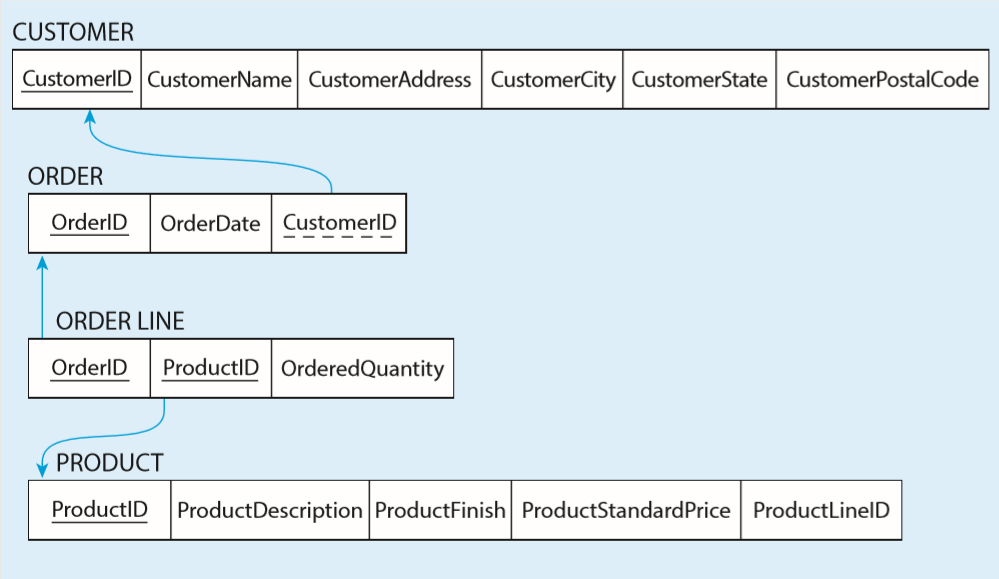Click the PRODUCT table title

click(x=110, y=463)
